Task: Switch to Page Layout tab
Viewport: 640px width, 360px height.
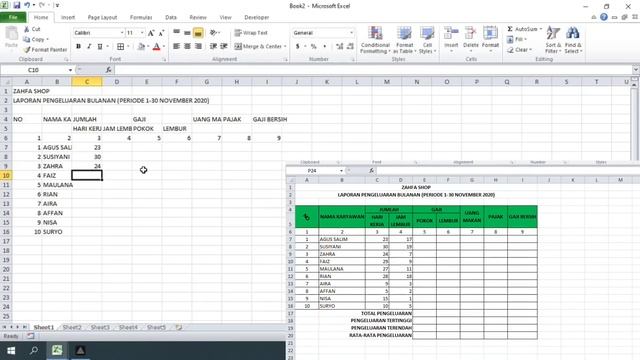Action: click(x=102, y=17)
